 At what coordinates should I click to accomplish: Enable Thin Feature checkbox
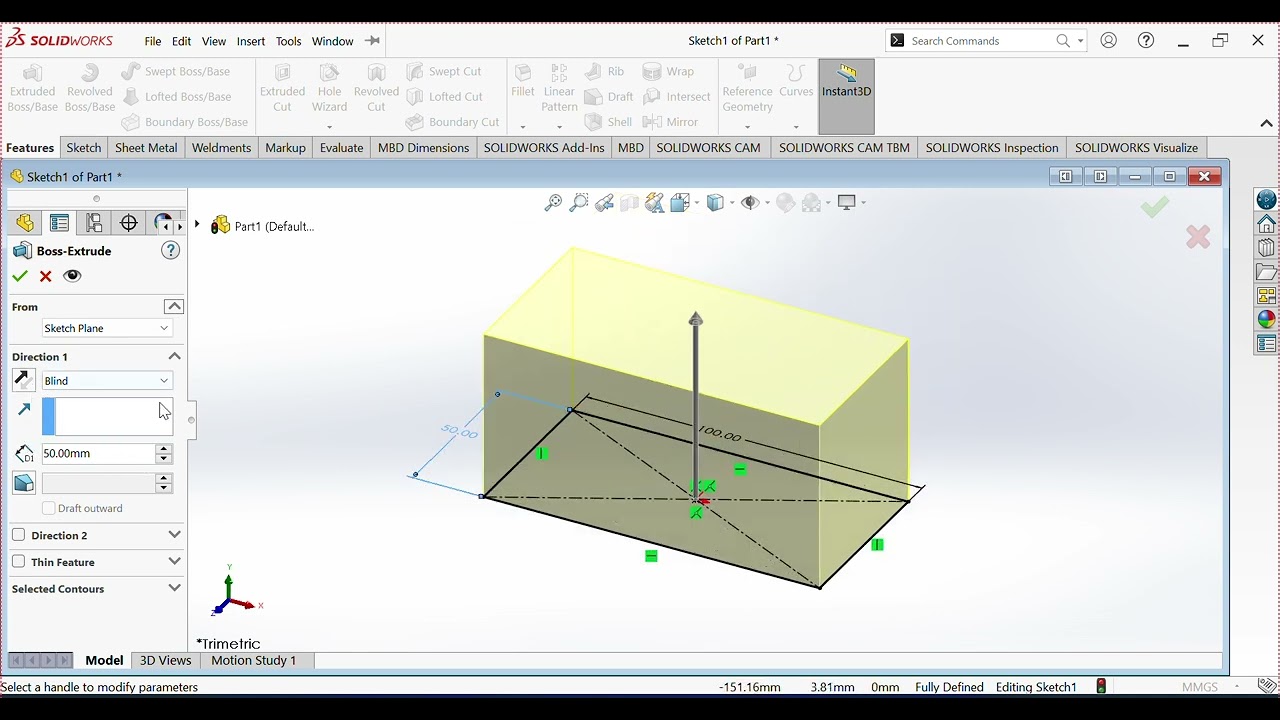pyautogui.click(x=18, y=562)
